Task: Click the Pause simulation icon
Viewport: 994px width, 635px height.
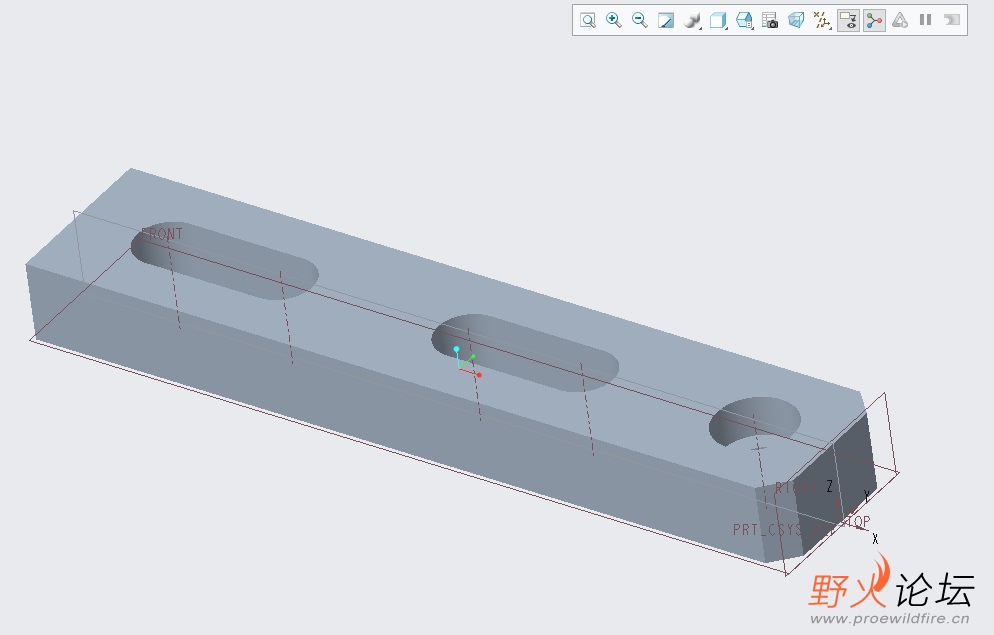Action: click(926, 20)
